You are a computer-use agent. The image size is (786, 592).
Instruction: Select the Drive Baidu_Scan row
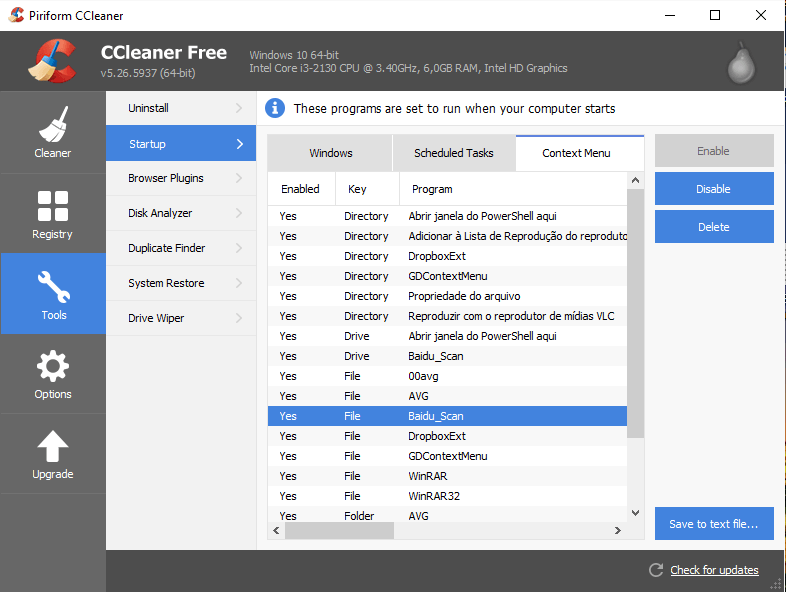point(447,356)
